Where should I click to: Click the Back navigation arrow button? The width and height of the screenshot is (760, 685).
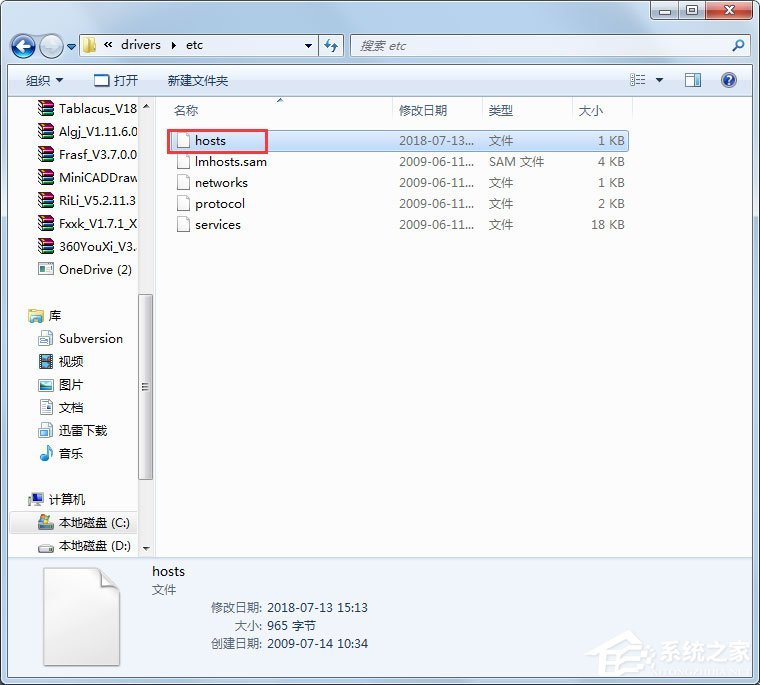pos(24,46)
